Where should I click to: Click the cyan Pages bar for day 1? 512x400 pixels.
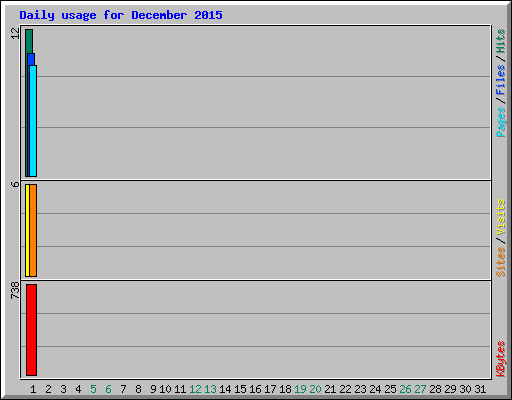pyautogui.click(x=33, y=121)
